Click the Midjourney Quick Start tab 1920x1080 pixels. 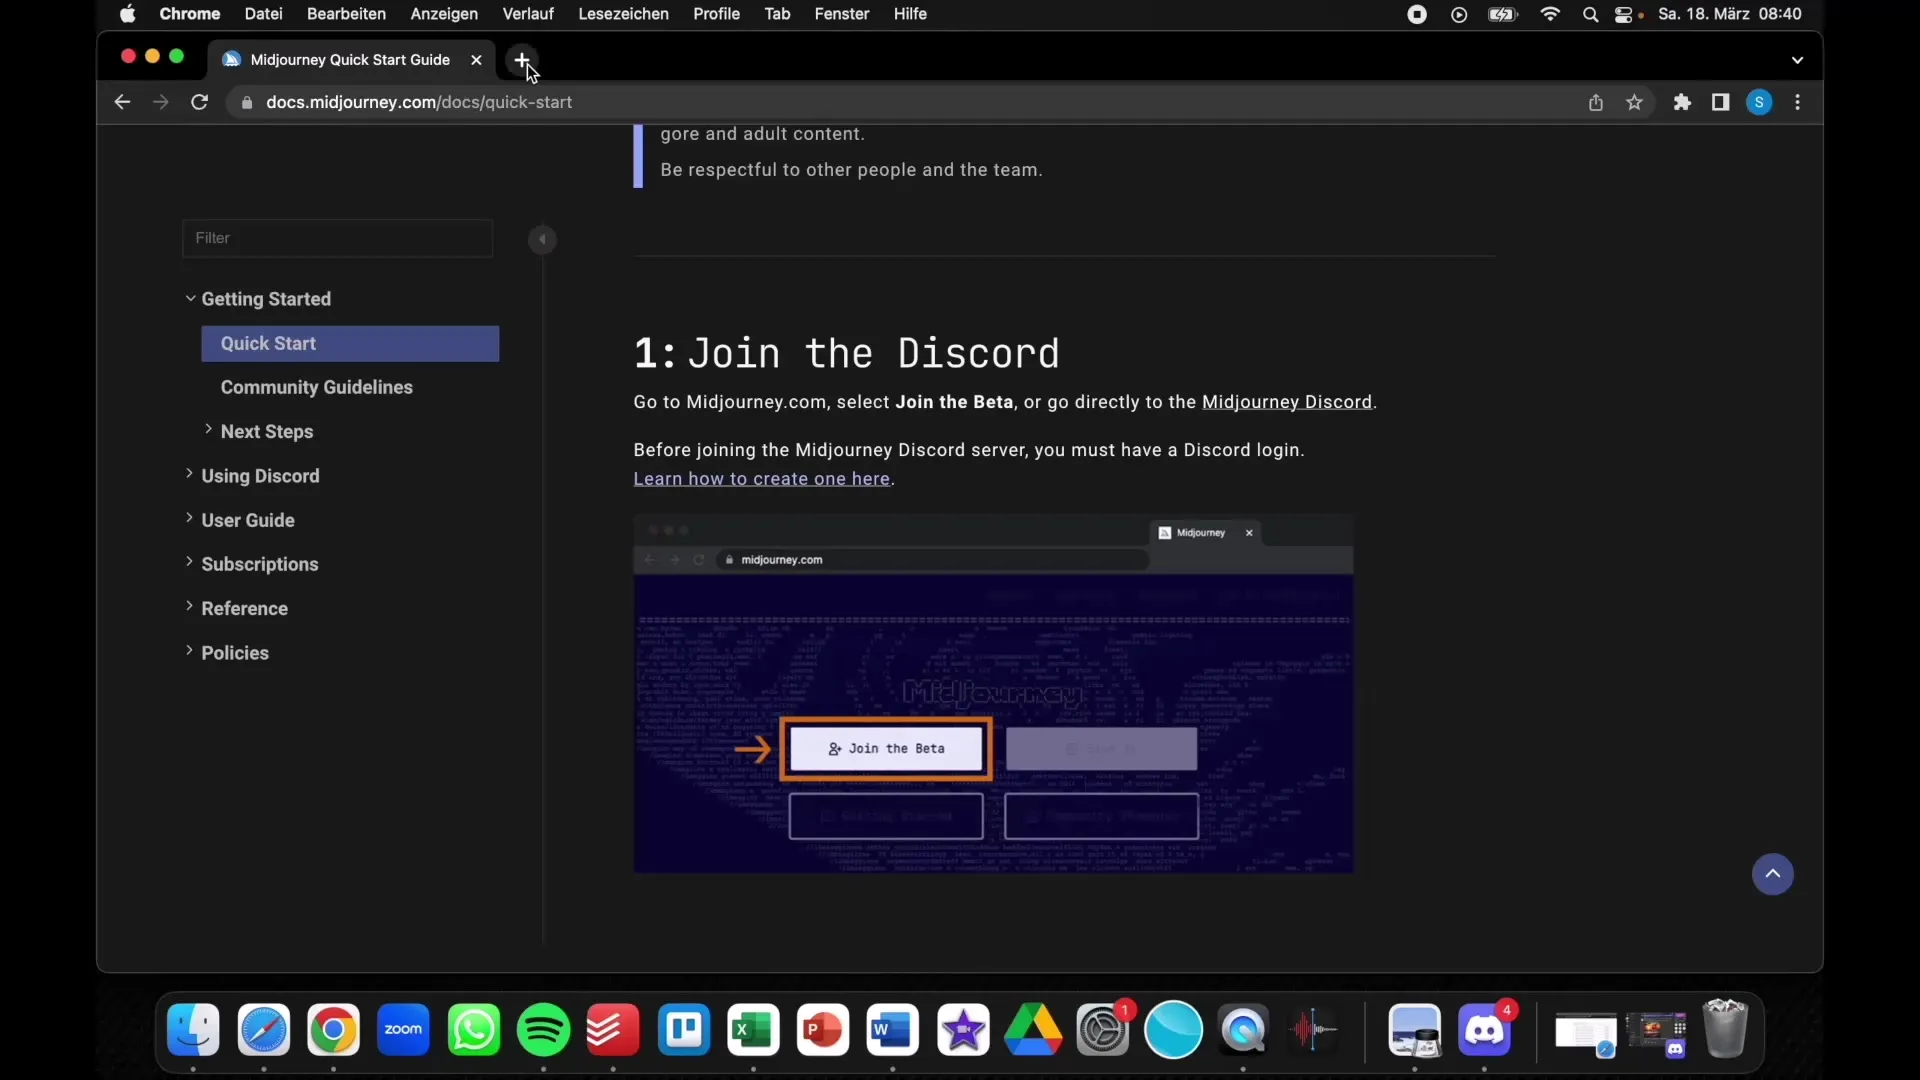coord(349,59)
